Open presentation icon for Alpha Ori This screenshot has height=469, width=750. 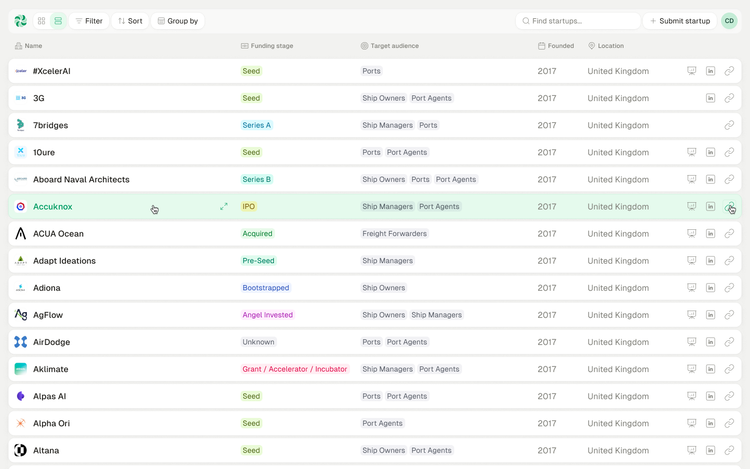point(692,423)
